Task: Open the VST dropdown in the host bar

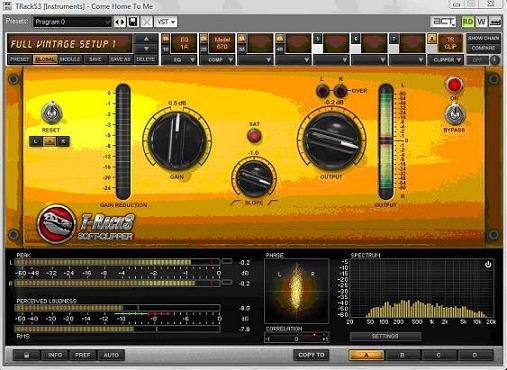Action: coord(166,22)
